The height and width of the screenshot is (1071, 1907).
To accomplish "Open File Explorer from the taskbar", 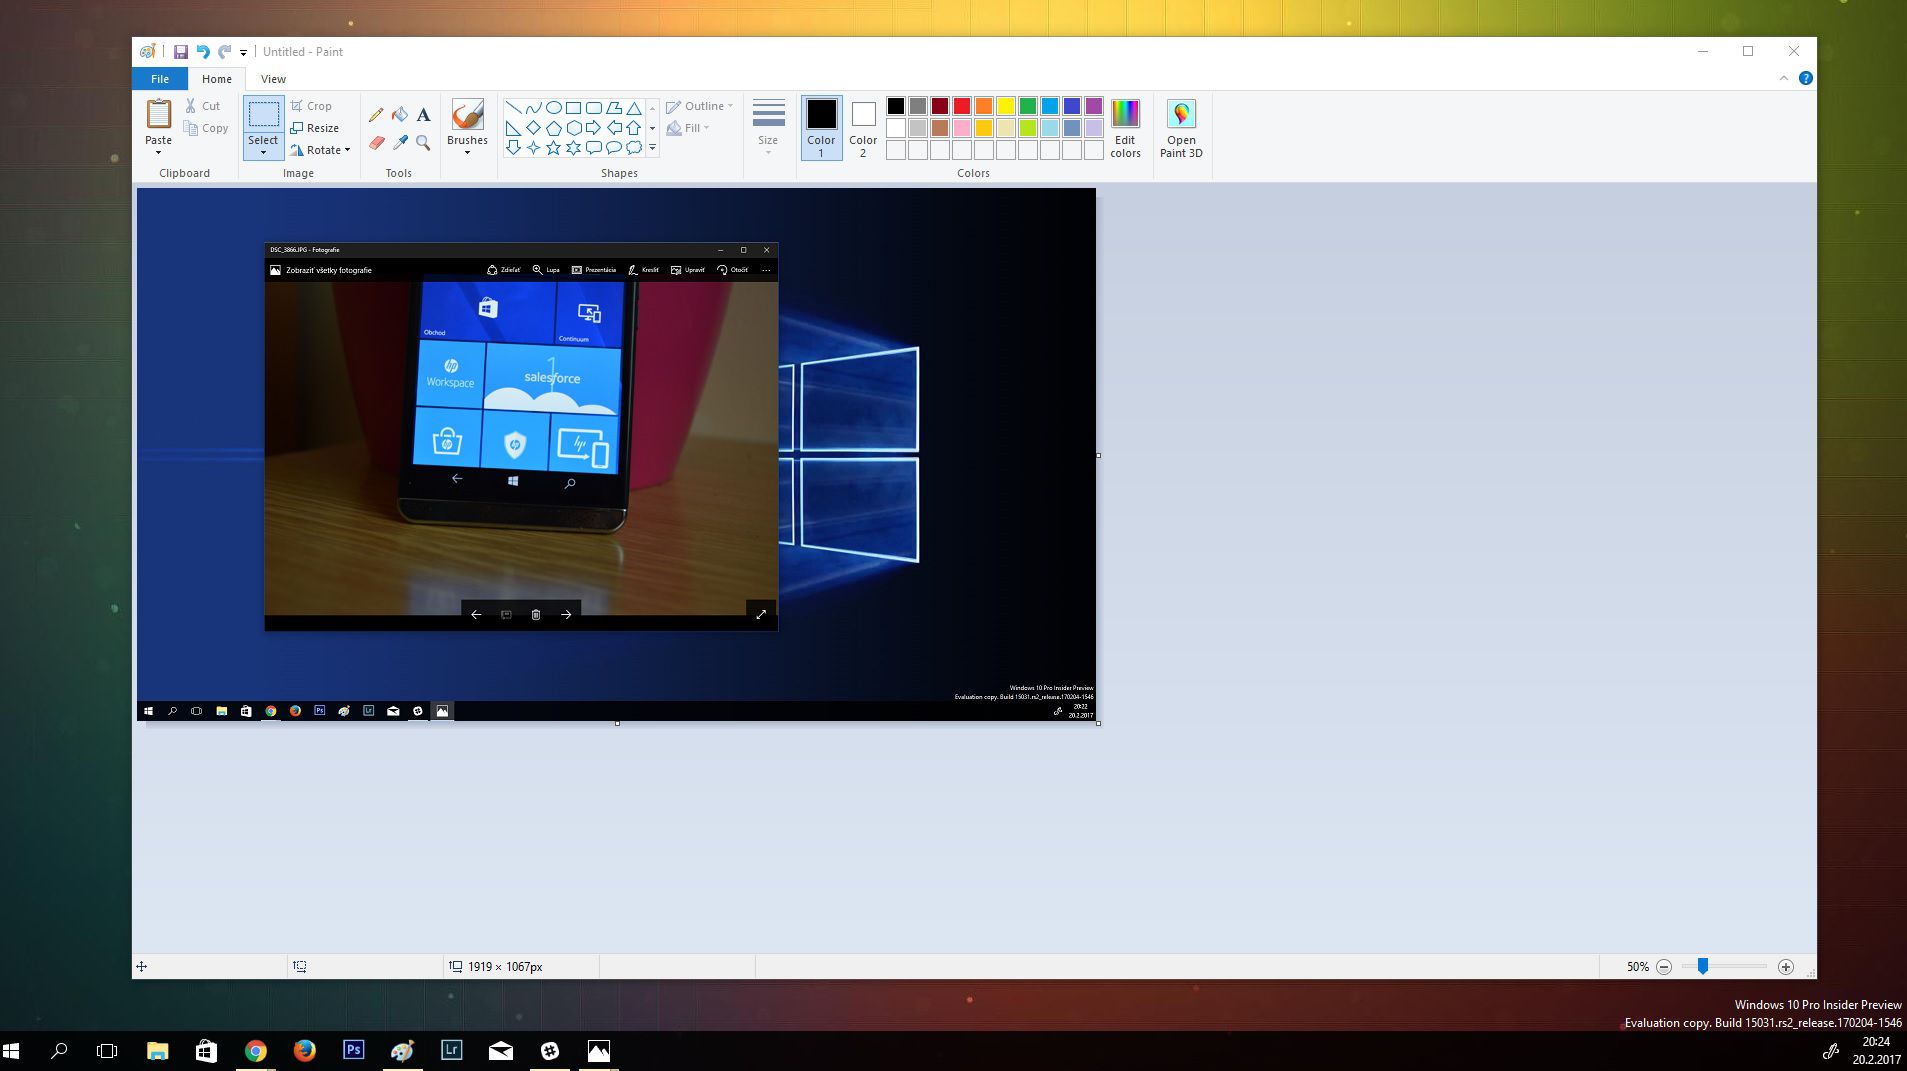I will coord(157,1050).
